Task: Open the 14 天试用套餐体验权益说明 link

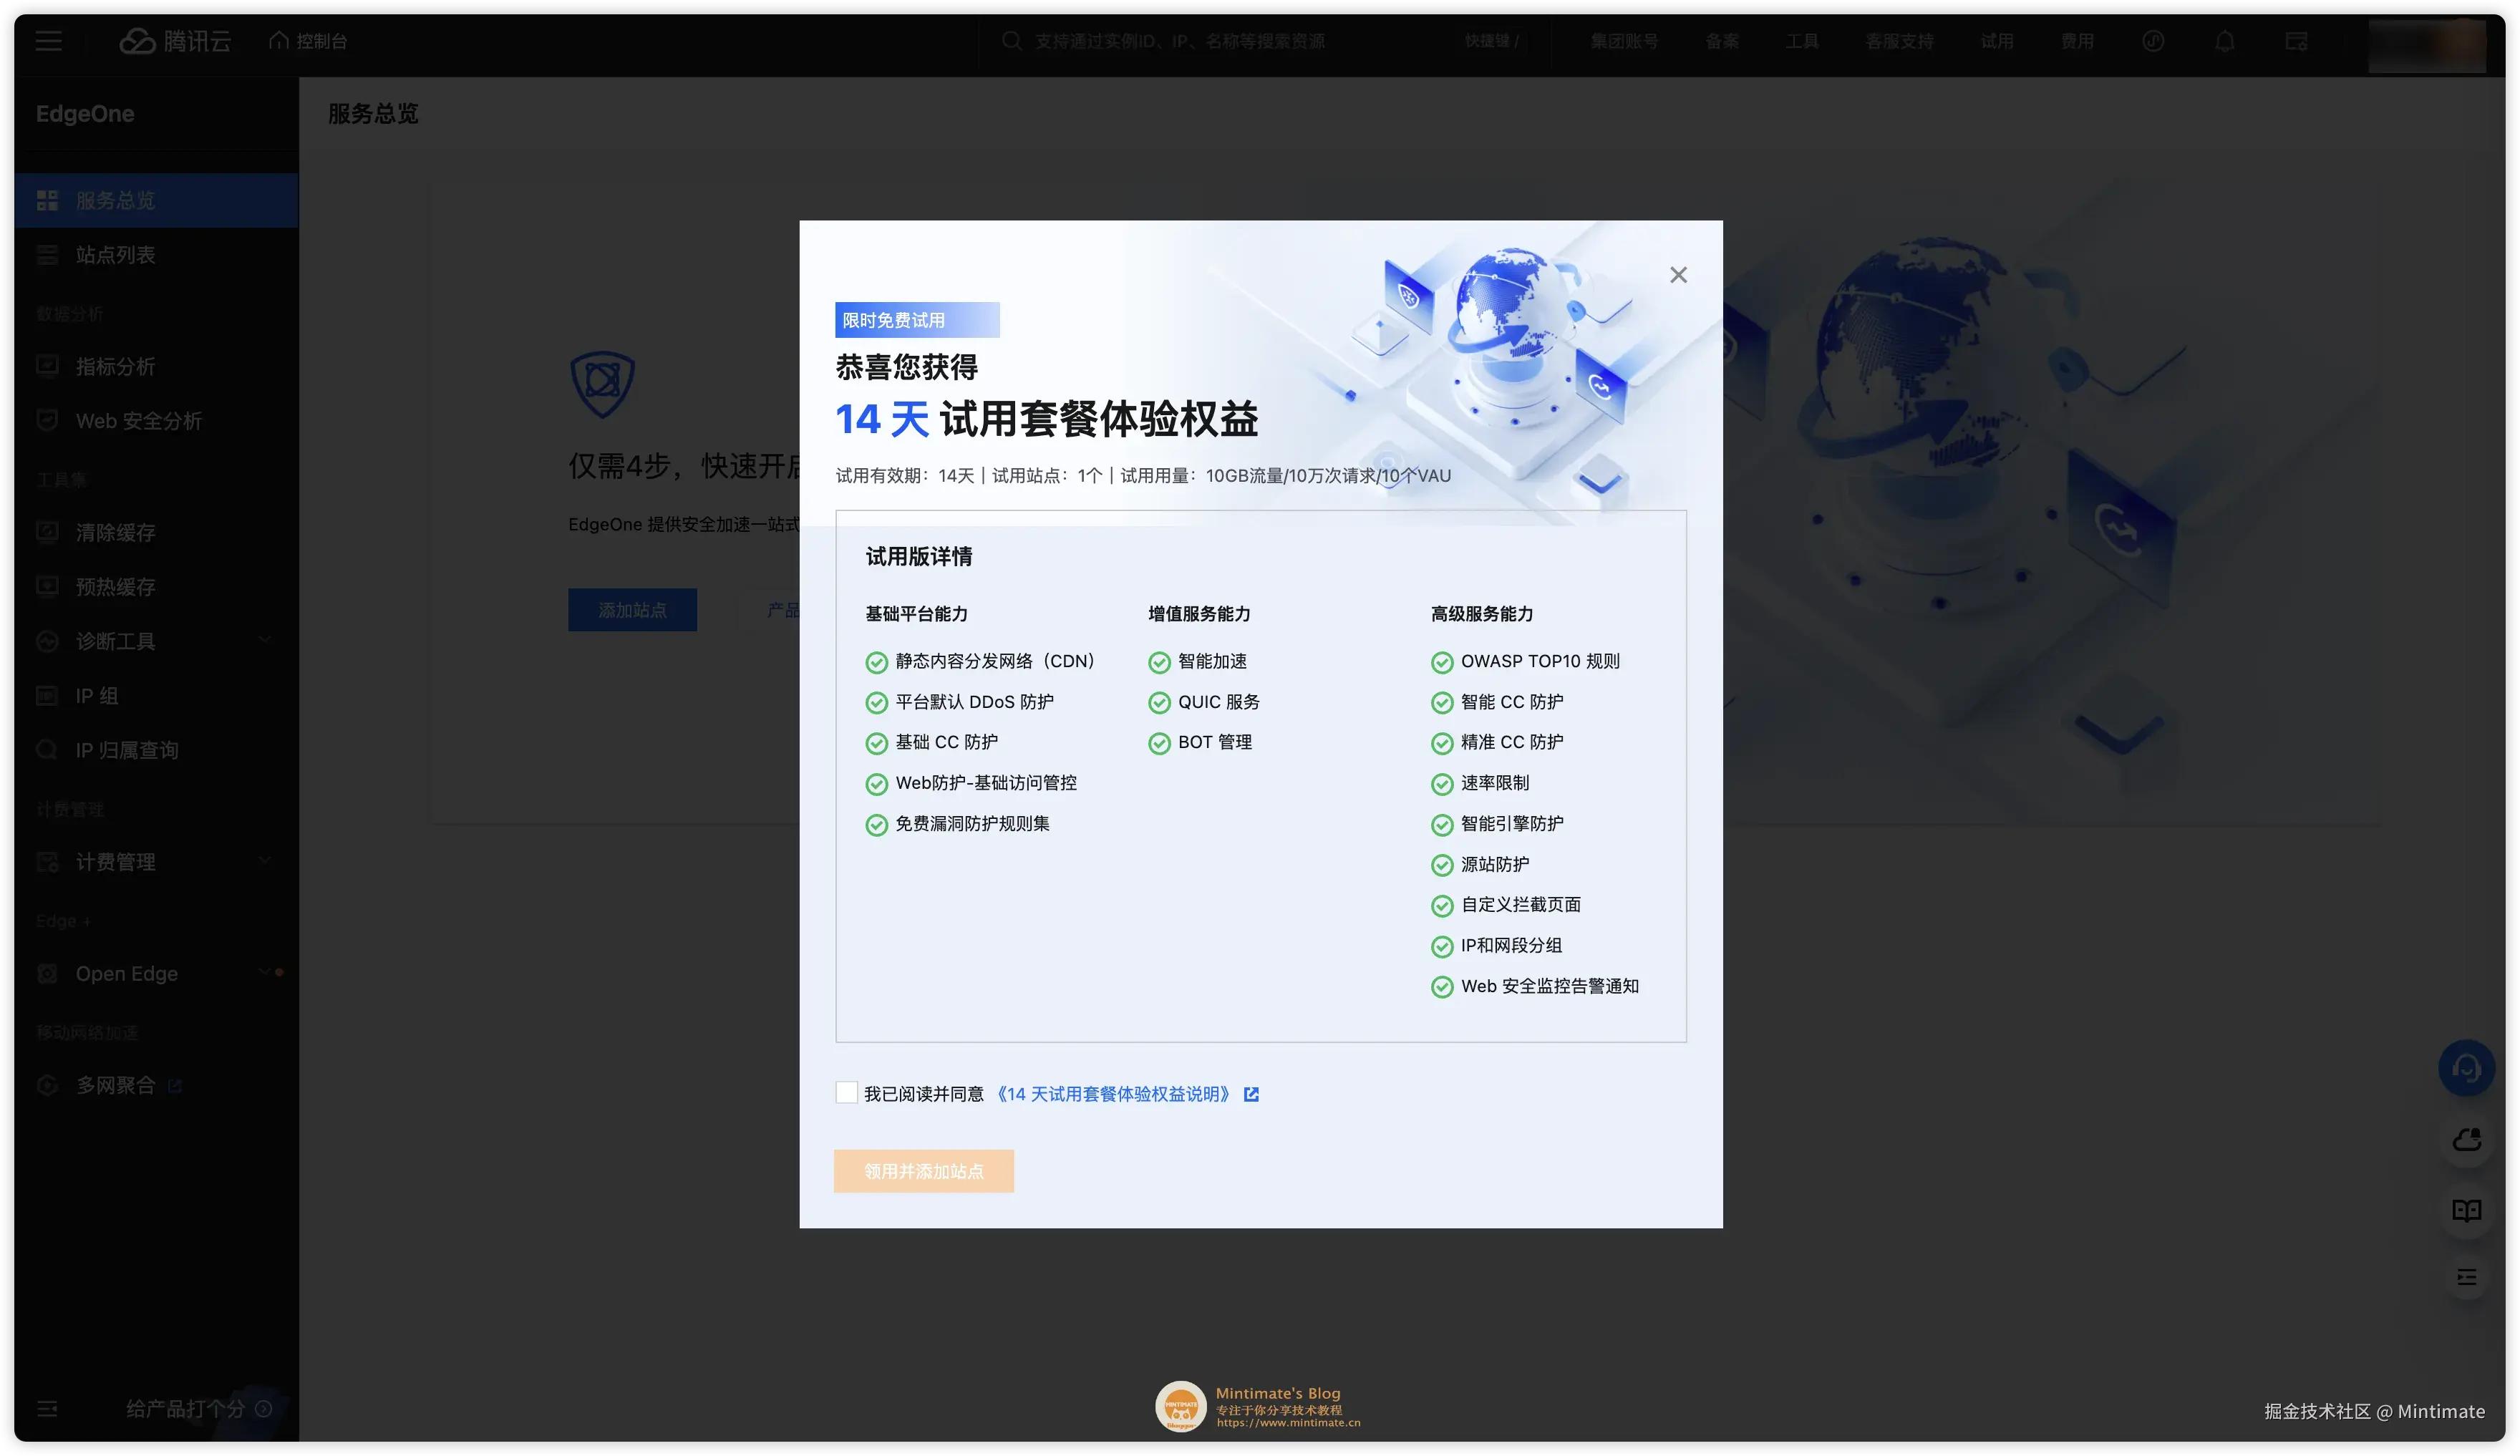Action: pyautogui.click(x=1113, y=1094)
